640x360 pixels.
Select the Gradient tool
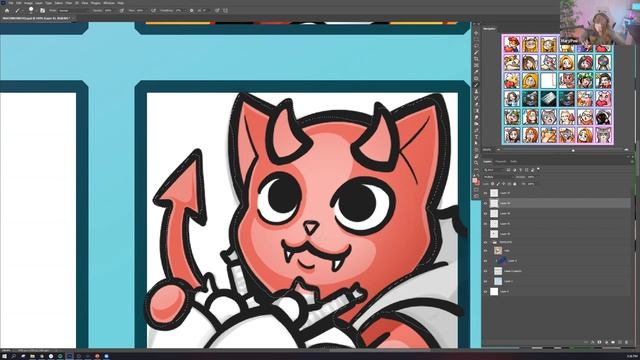pyautogui.click(x=476, y=111)
